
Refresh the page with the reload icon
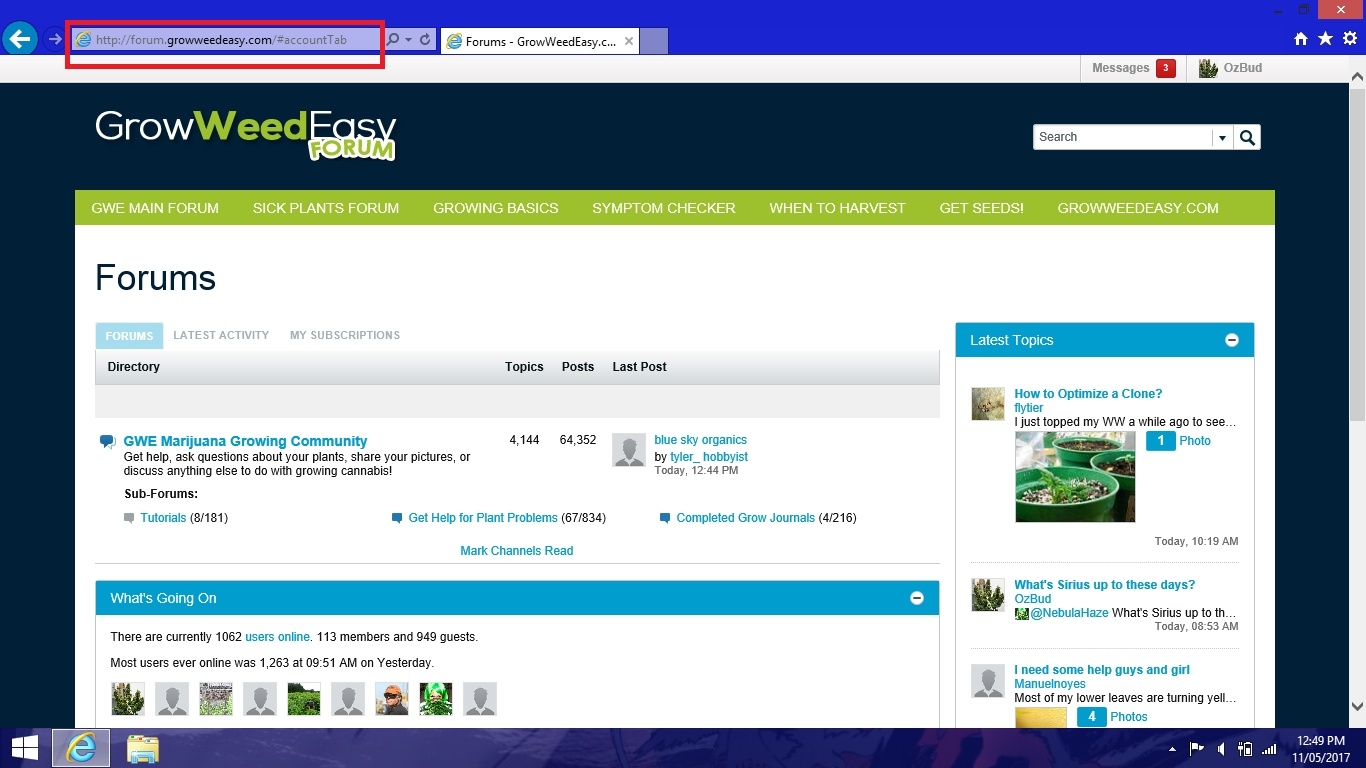[x=425, y=40]
